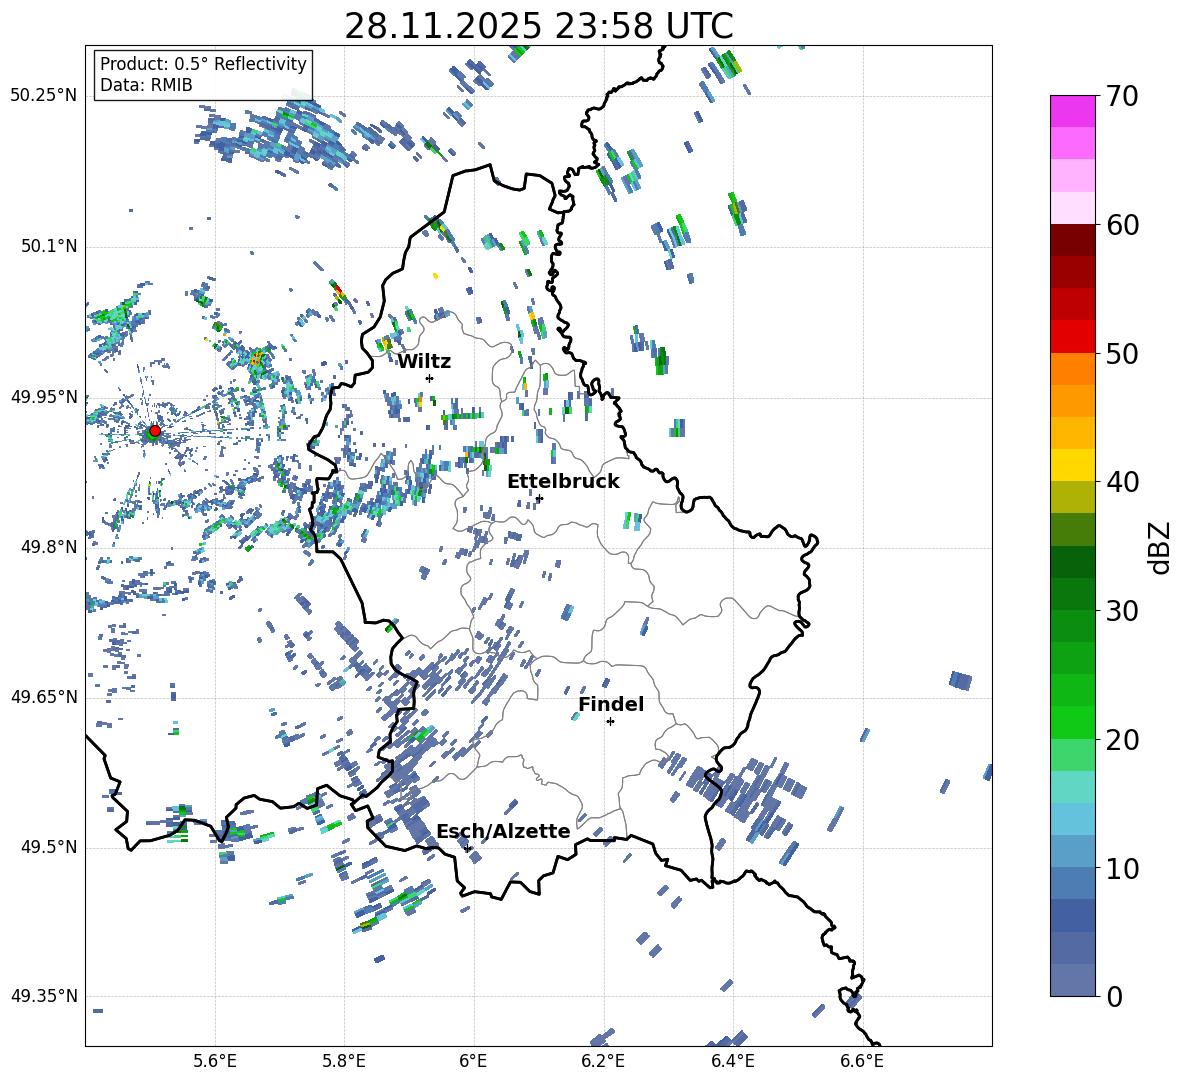
Task: Click the Esch/Alzette station cross marker
Action: (x=467, y=848)
